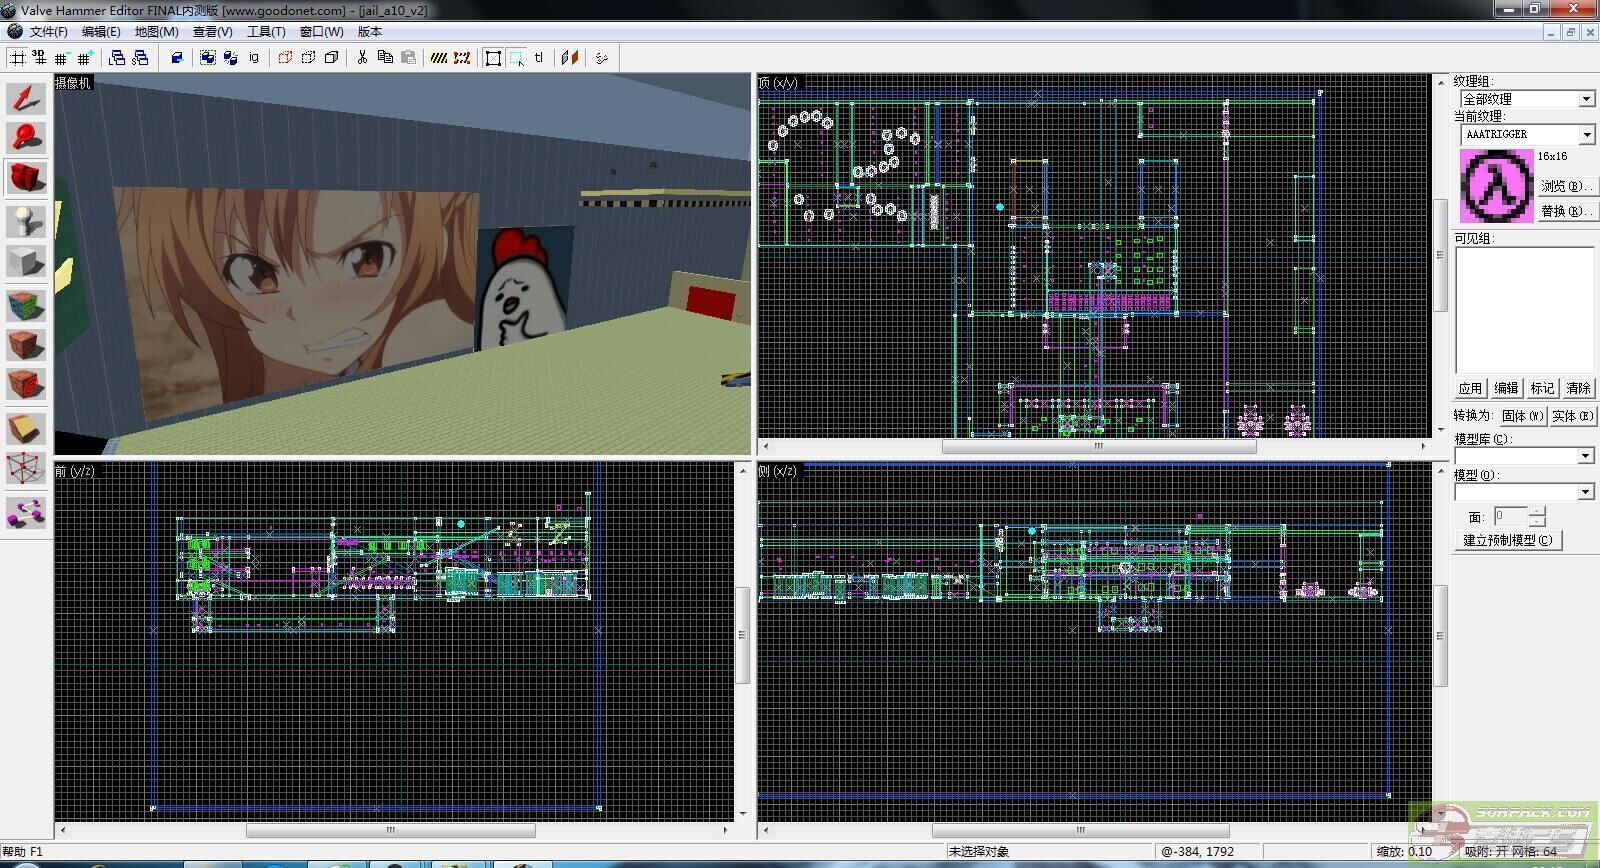Select the Vertex manipulation tool
The height and width of the screenshot is (868, 1600).
tap(26, 468)
